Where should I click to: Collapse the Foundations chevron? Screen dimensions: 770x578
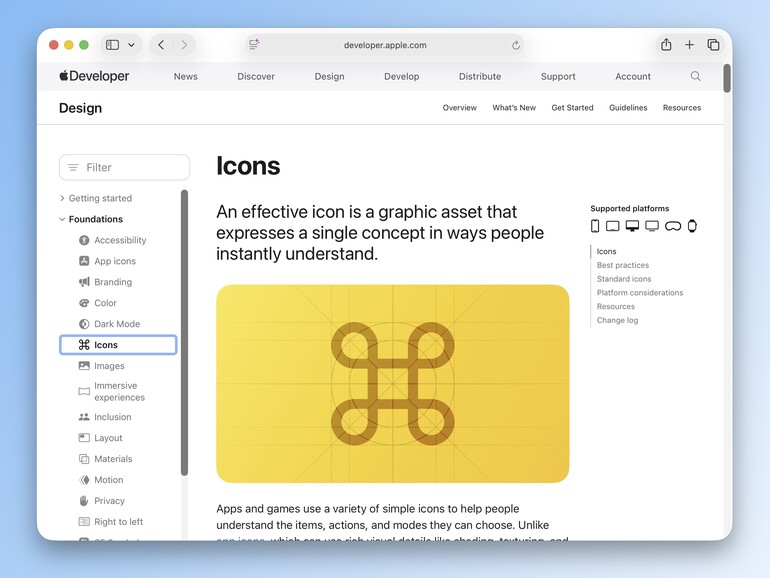(62, 219)
